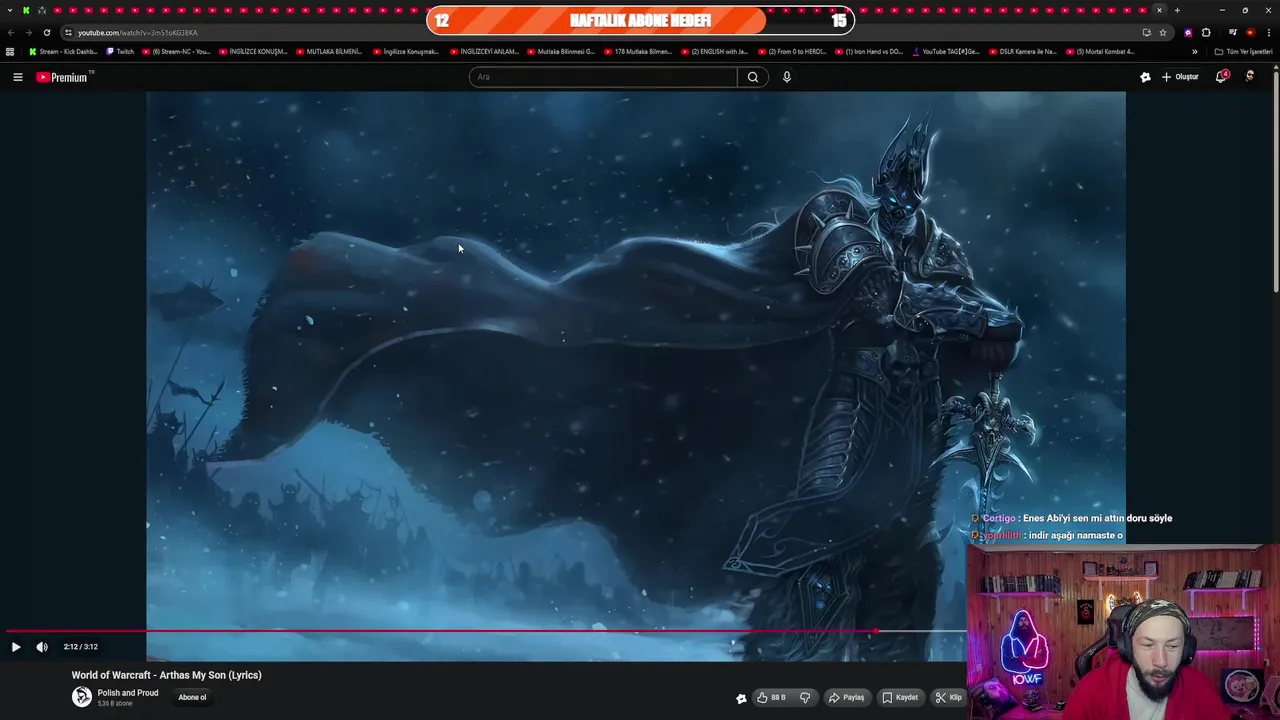1280x720 pixels.
Task: Run search with the magnifier button
Action: point(753,77)
